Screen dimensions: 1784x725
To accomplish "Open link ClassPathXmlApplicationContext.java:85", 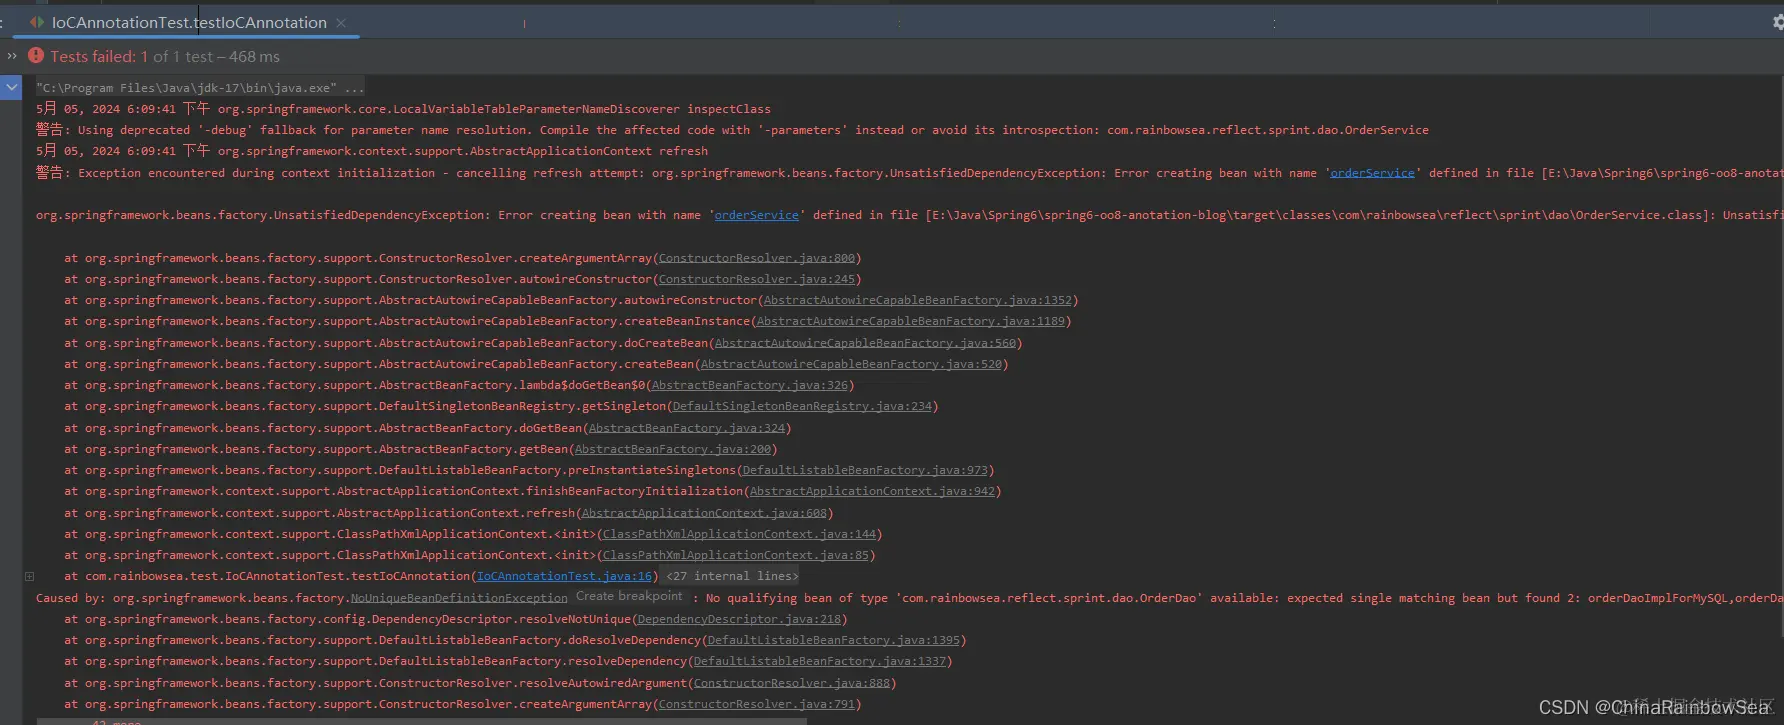I will click(735, 555).
